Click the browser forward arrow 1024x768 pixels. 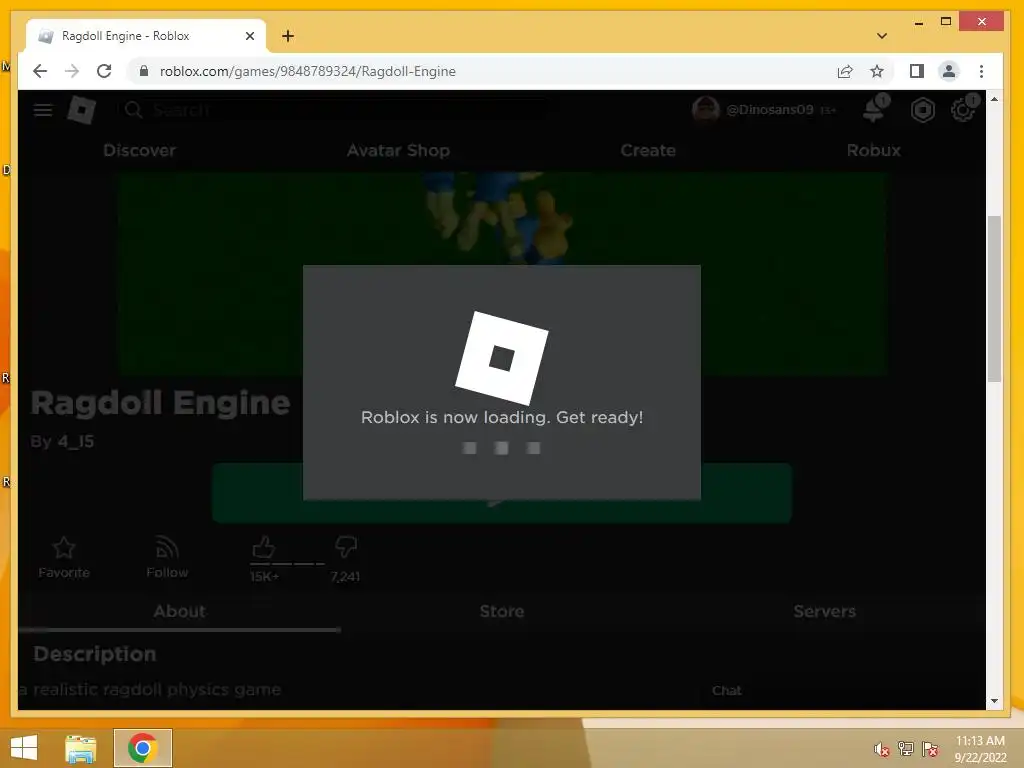(72, 71)
